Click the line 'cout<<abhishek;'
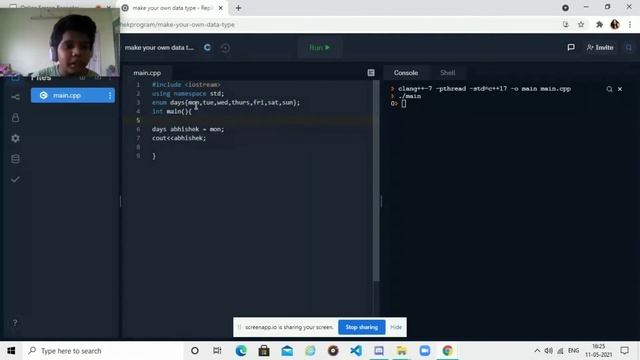Viewport: 640px width, 360px height. pyautogui.click(x=179, y=138)
